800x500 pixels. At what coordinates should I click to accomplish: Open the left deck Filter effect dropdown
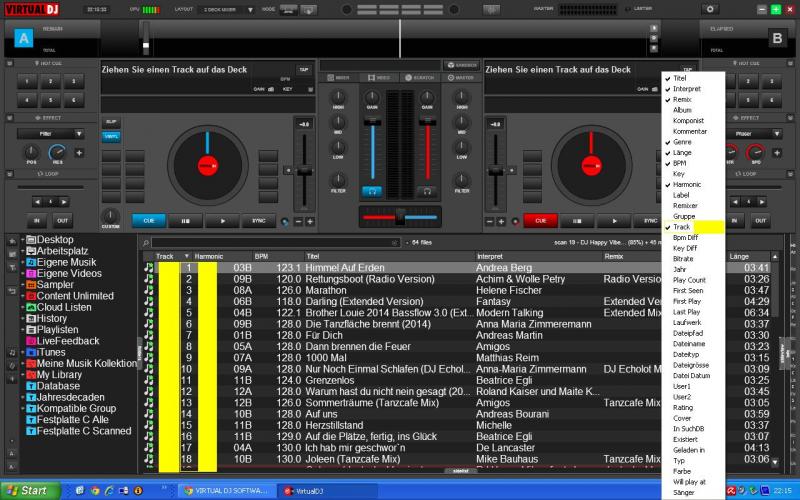[51, 133]
